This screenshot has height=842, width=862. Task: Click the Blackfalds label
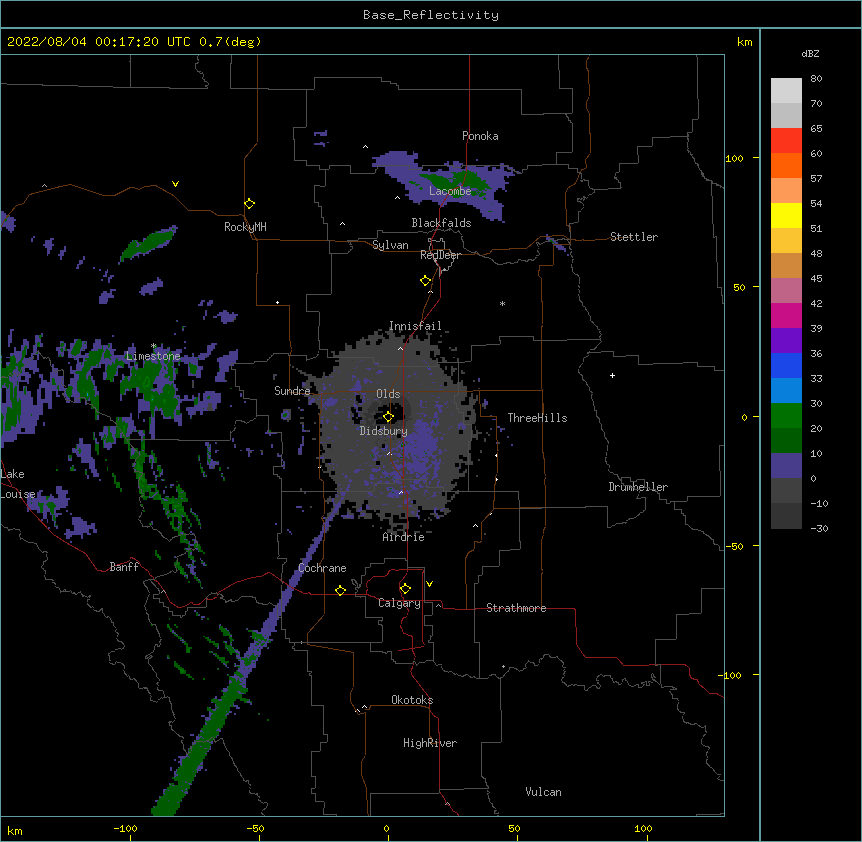click(441, 223)
